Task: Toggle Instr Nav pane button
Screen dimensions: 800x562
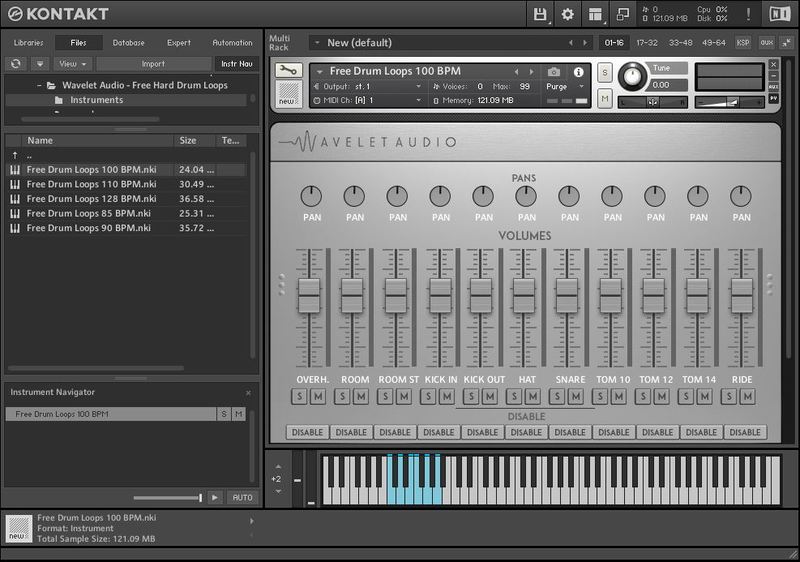Action: coord(237,63)
